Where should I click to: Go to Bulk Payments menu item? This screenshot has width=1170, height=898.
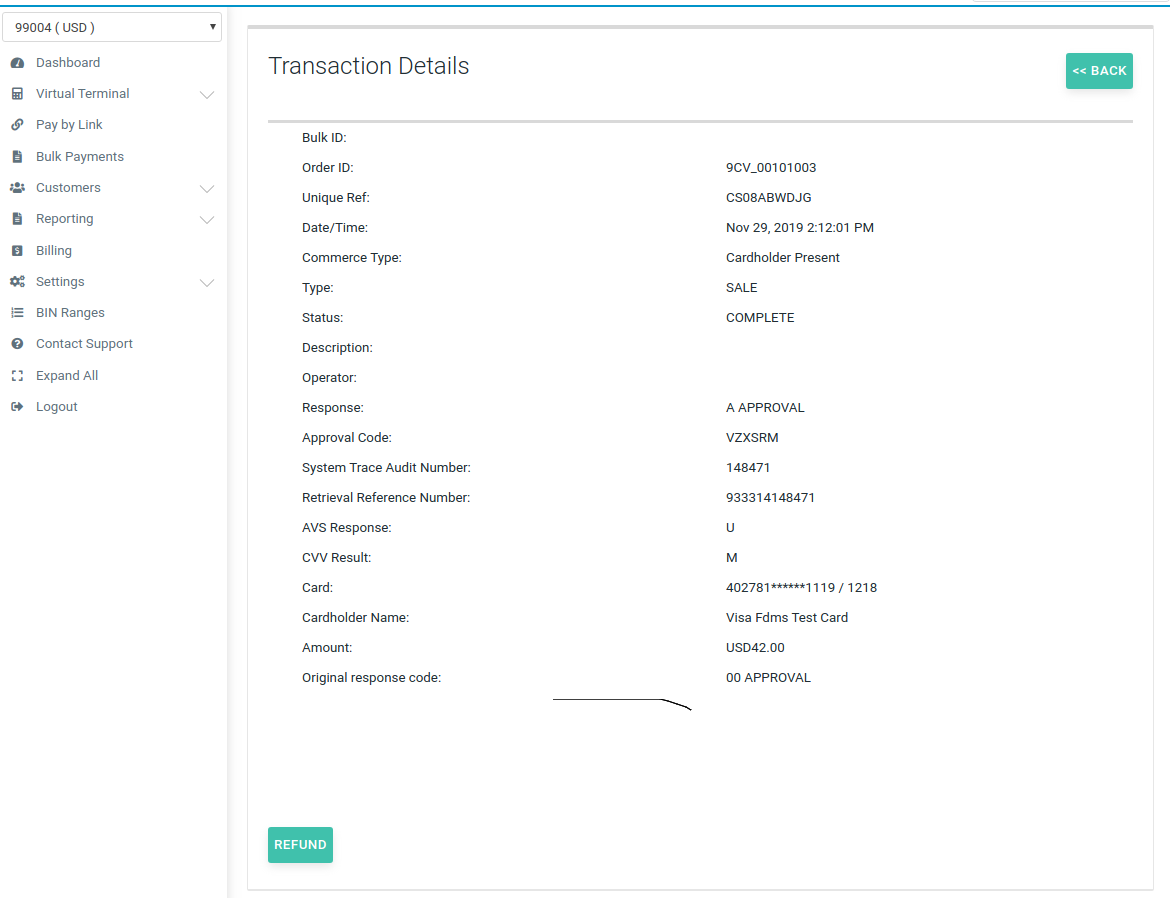coord(80,157)
